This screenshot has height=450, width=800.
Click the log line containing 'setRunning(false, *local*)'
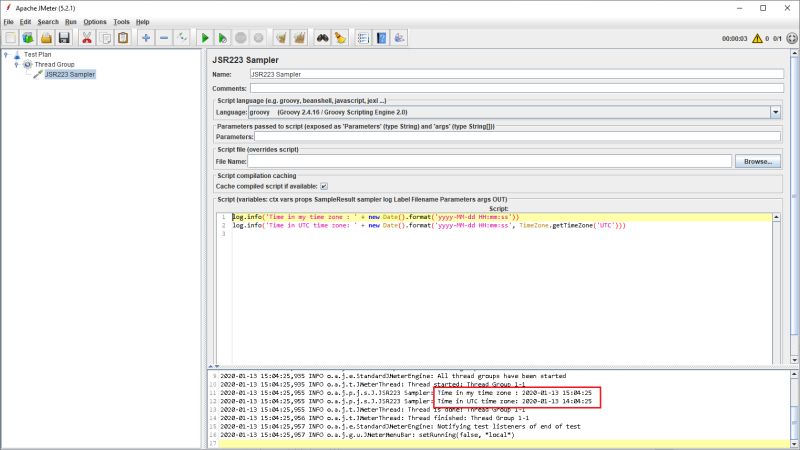(x=367, y=435)
